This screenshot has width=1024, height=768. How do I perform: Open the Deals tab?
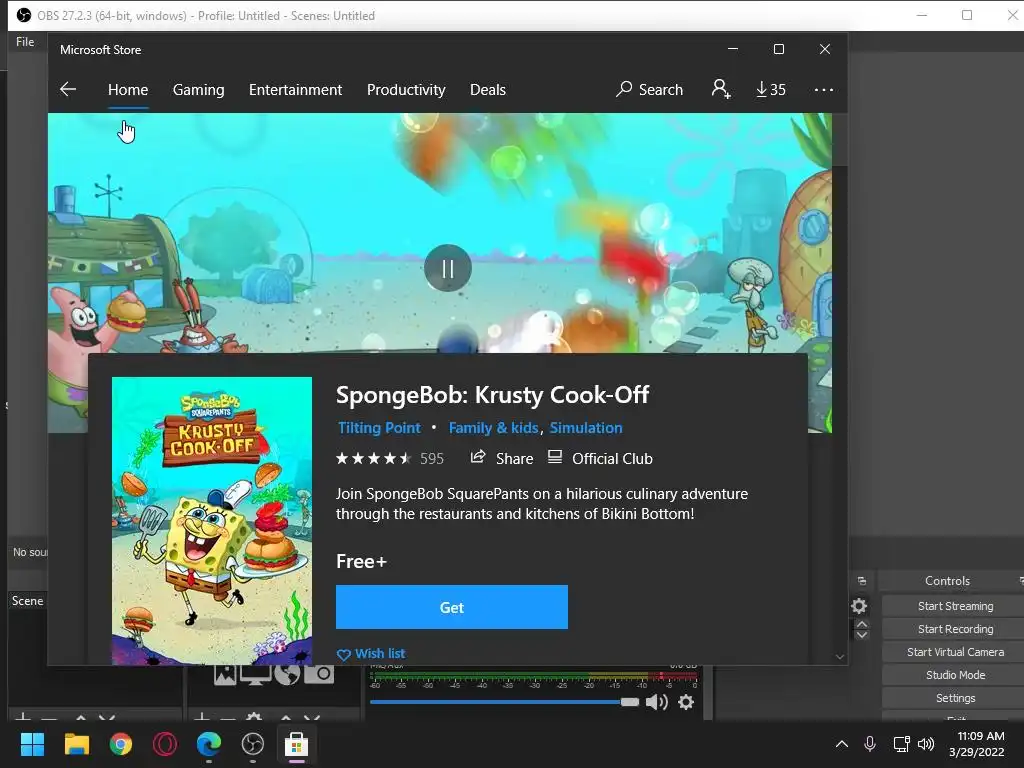tap(488, 89)
